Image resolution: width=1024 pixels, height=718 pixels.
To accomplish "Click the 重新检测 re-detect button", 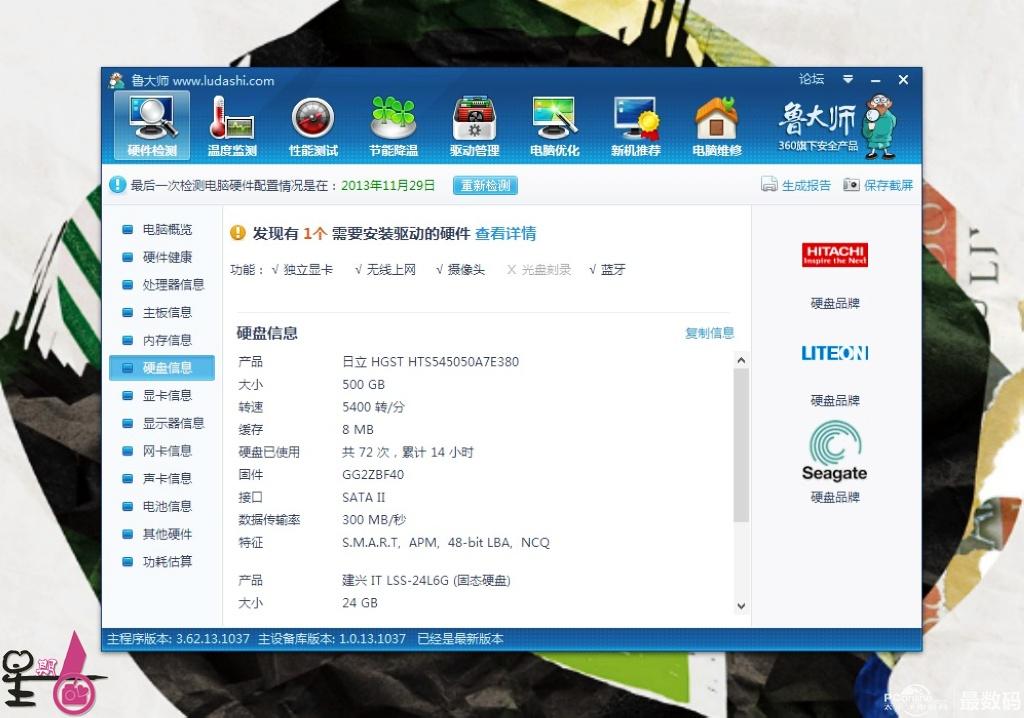I will [485, 186].
